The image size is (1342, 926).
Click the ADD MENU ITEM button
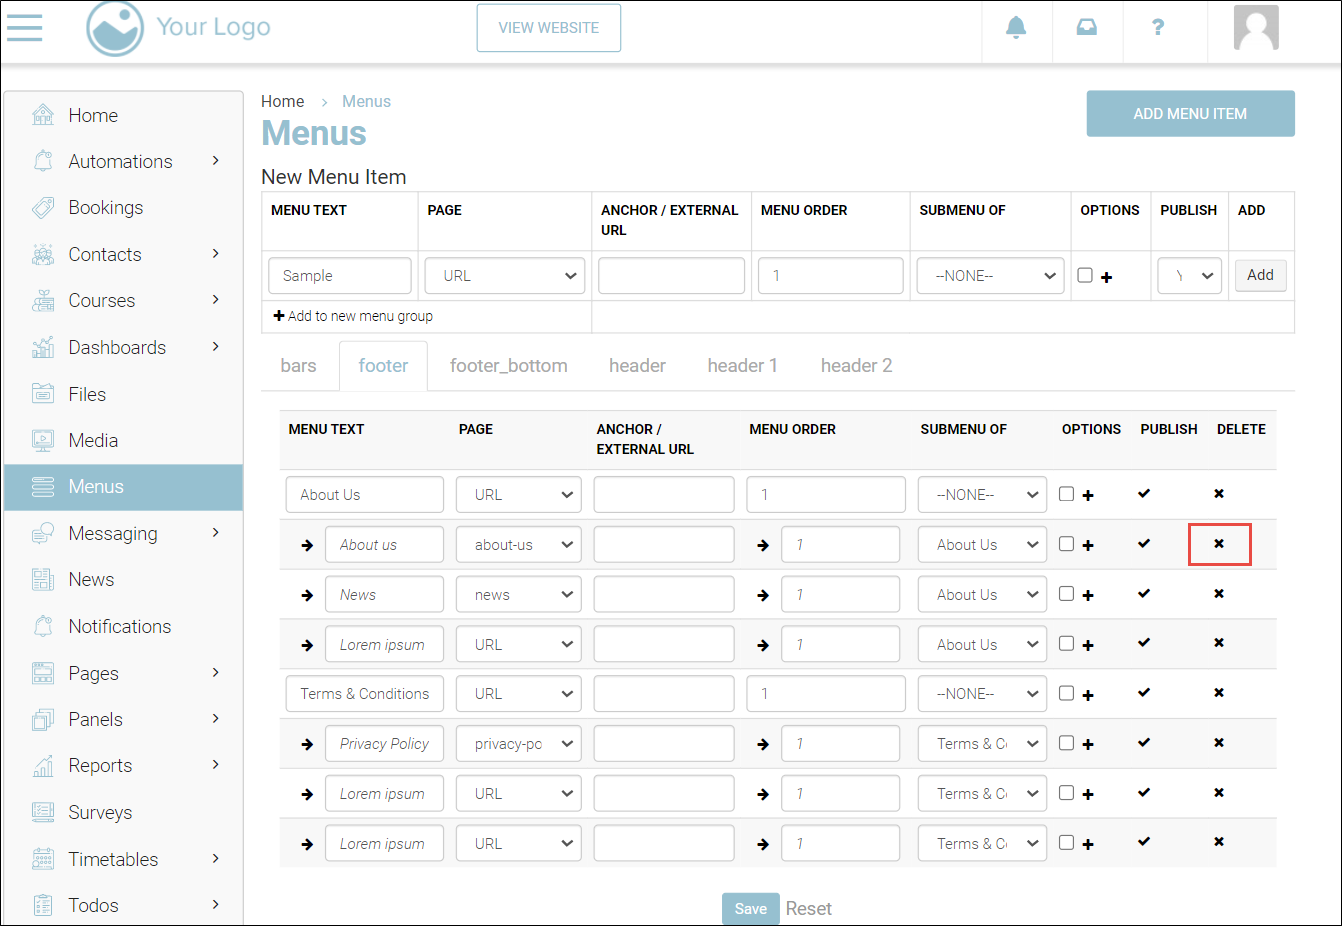click(x=1190, y=114)
